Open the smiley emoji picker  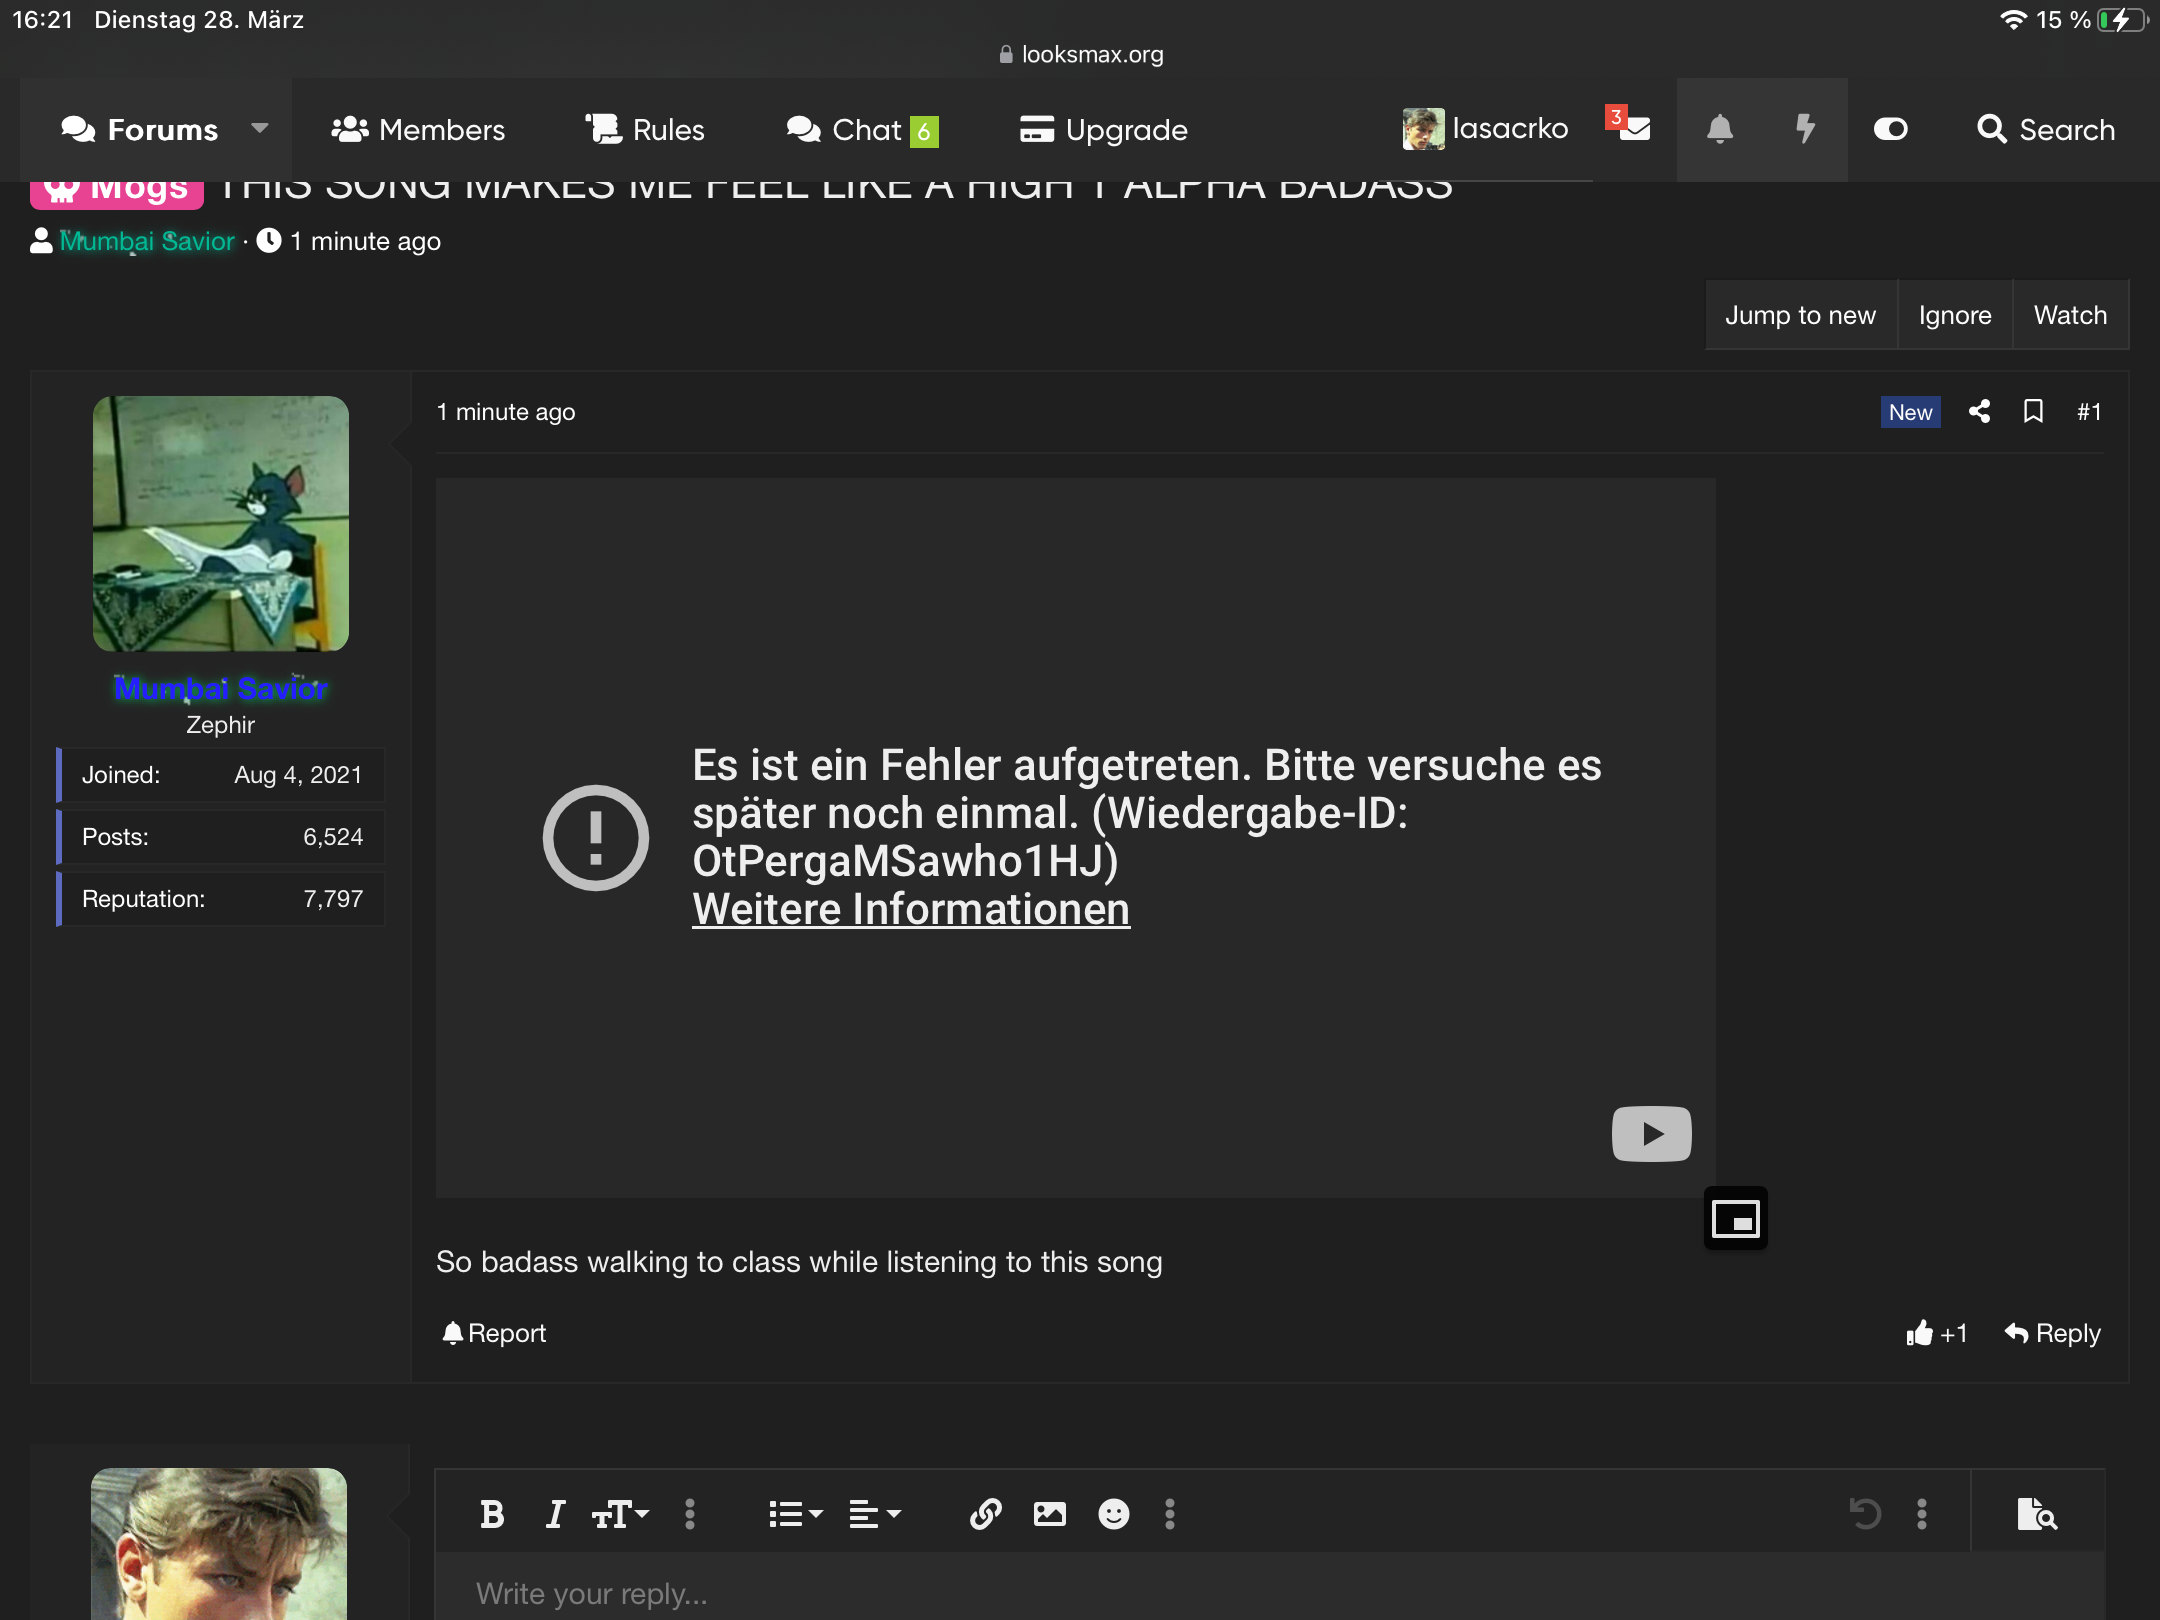click(1114, 1514)
